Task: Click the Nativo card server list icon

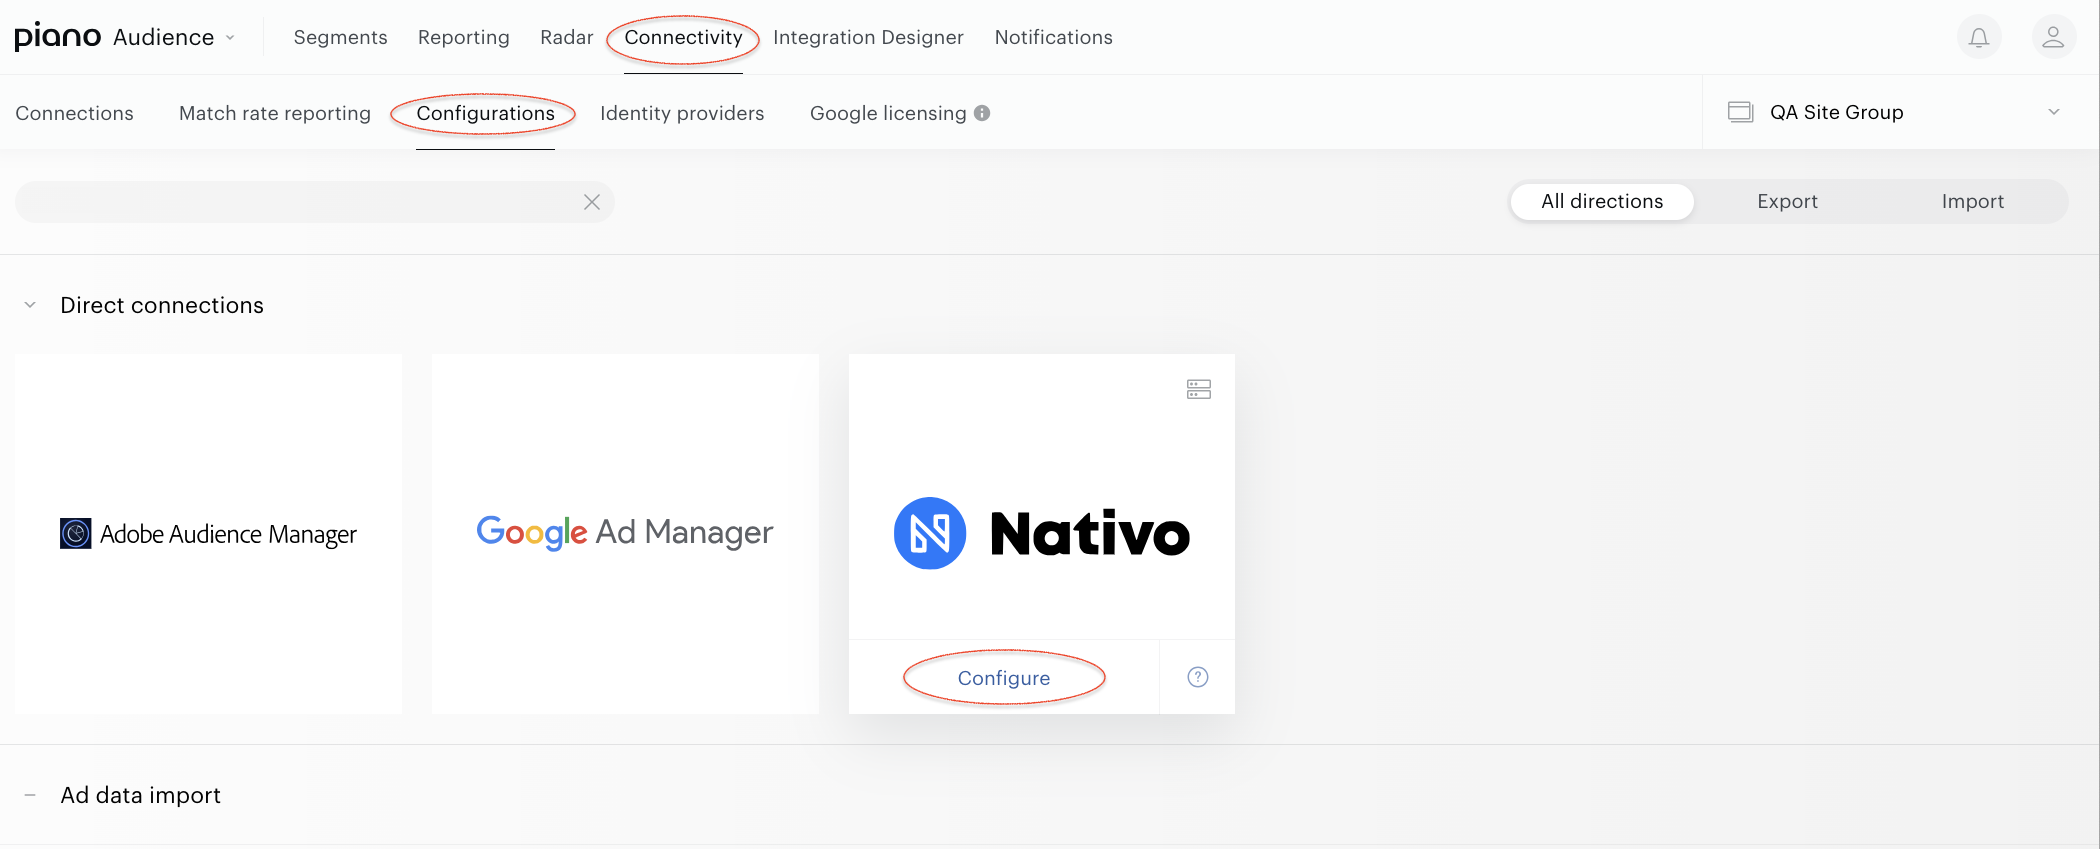Action: (x=1199, y=389)
